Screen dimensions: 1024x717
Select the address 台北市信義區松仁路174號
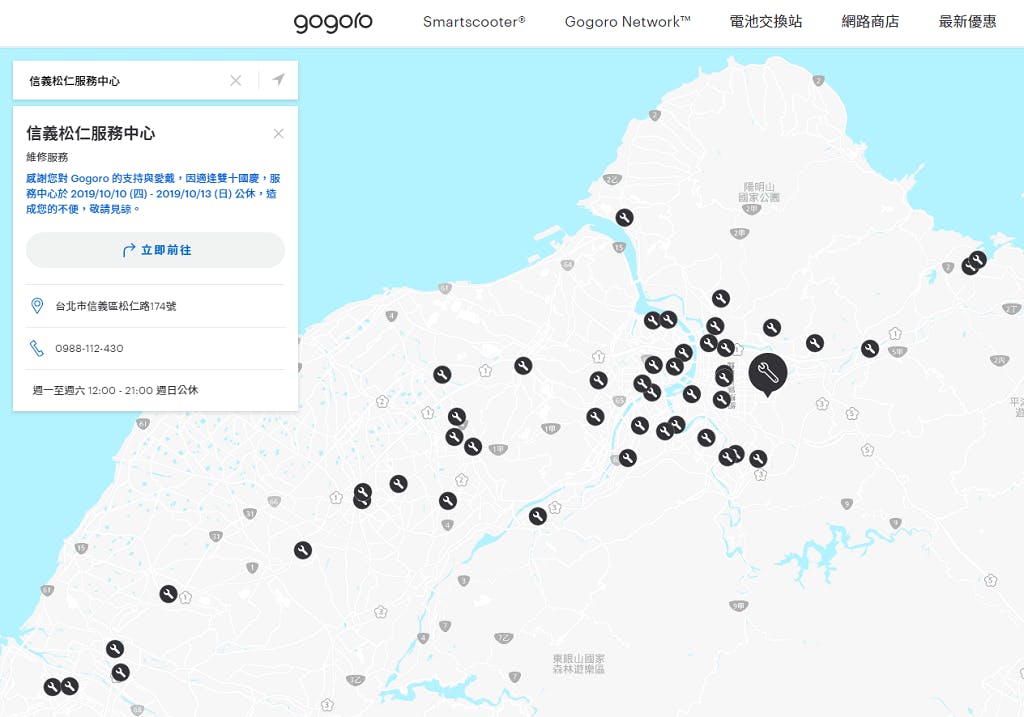tap(116, 306)
